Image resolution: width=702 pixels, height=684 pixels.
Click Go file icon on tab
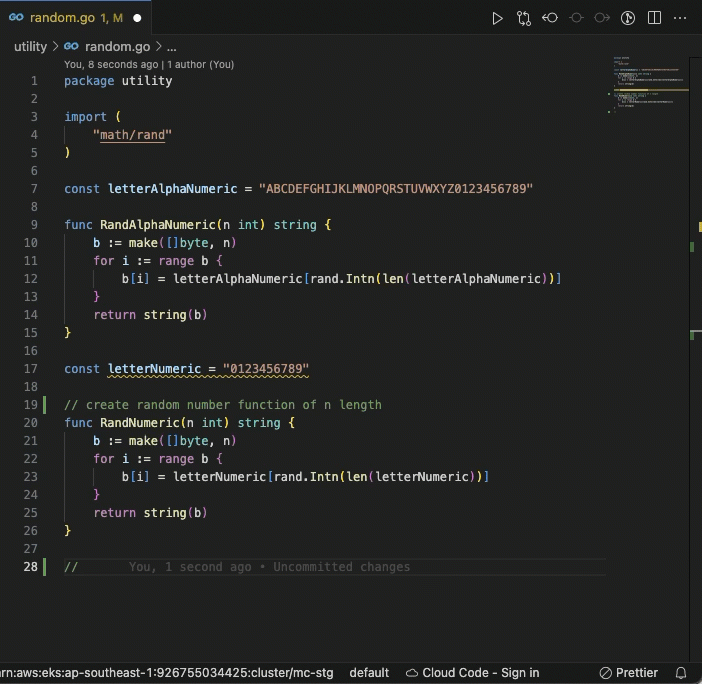[x=16, y=17]
